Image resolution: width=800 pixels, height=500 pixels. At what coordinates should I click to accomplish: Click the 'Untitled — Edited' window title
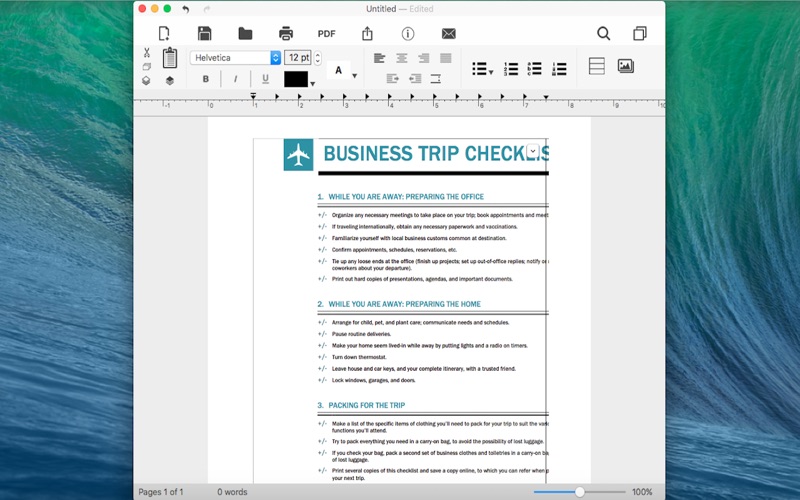click(399, 9)
